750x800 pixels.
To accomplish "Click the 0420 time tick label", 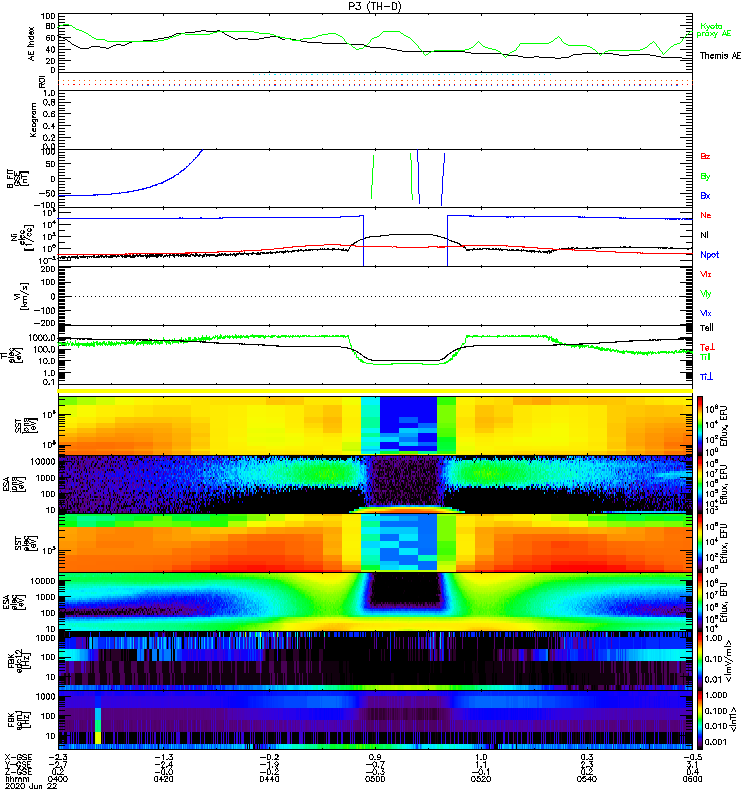I will coord(163,779).
